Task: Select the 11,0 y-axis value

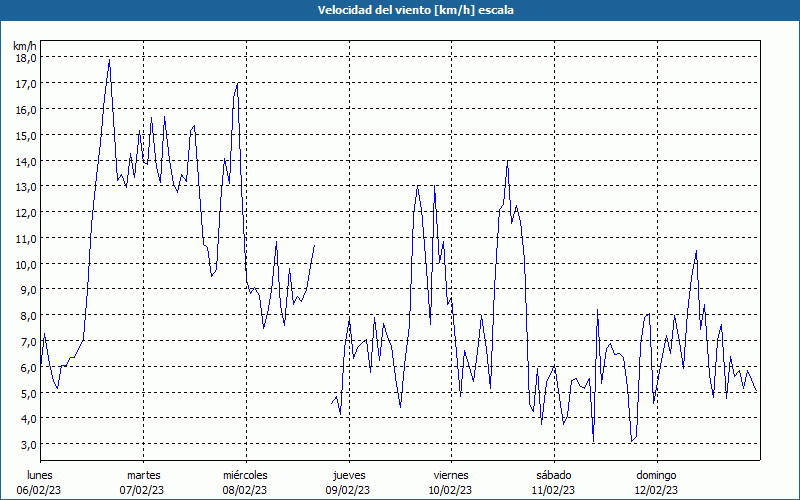Action: point(26,239)
